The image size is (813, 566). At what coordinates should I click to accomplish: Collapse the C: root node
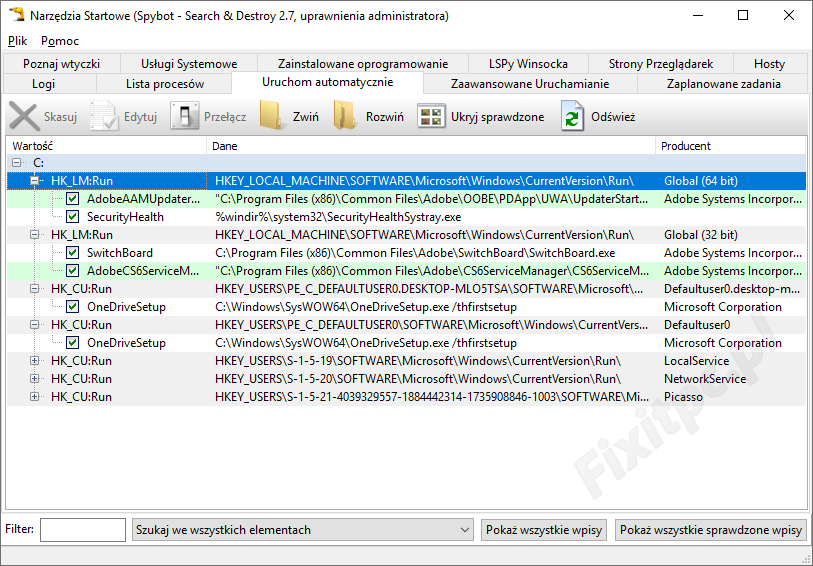[x=17, y=163]
